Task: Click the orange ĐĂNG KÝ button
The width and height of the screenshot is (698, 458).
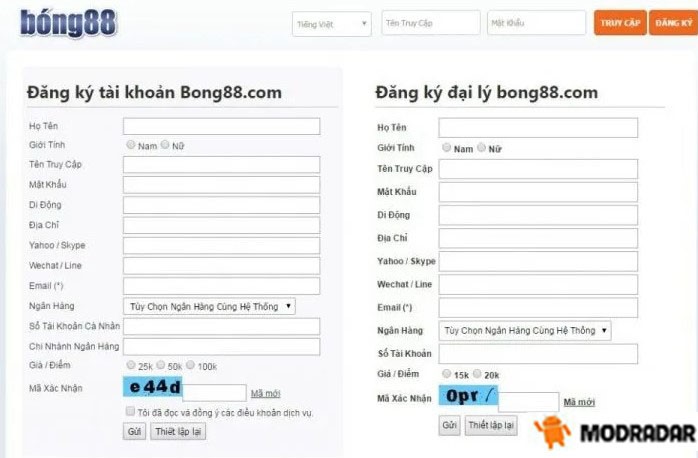Action: [674, 23]
